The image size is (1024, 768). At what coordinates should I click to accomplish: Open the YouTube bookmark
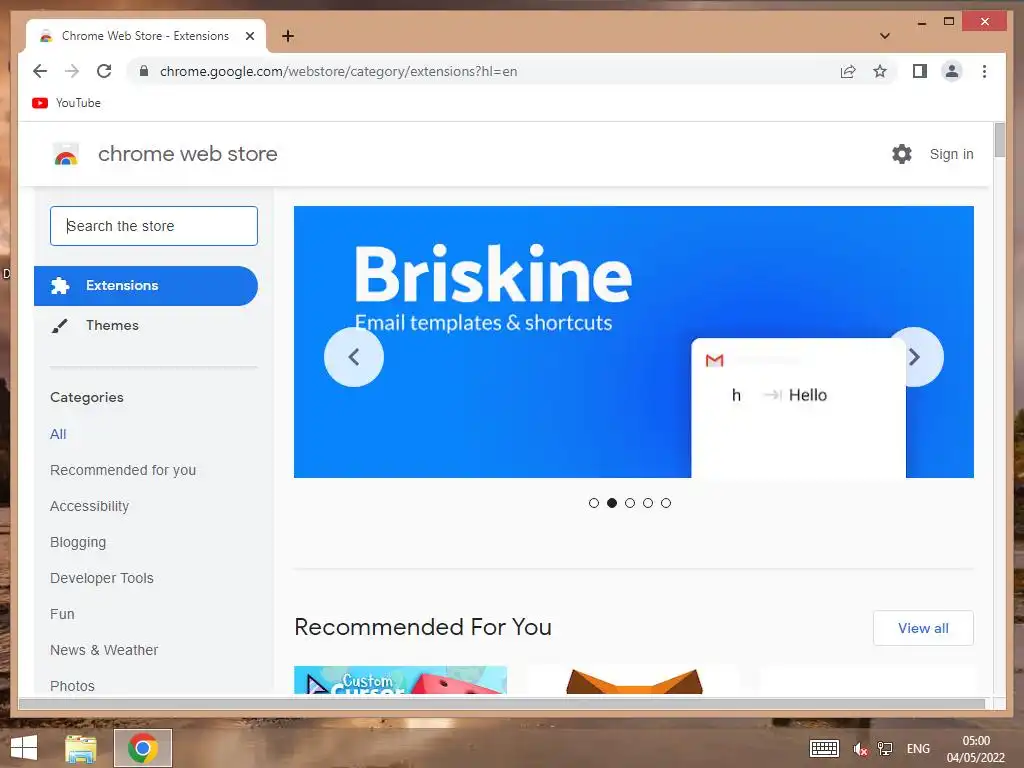pyautogui.click(x=67, y=103)
